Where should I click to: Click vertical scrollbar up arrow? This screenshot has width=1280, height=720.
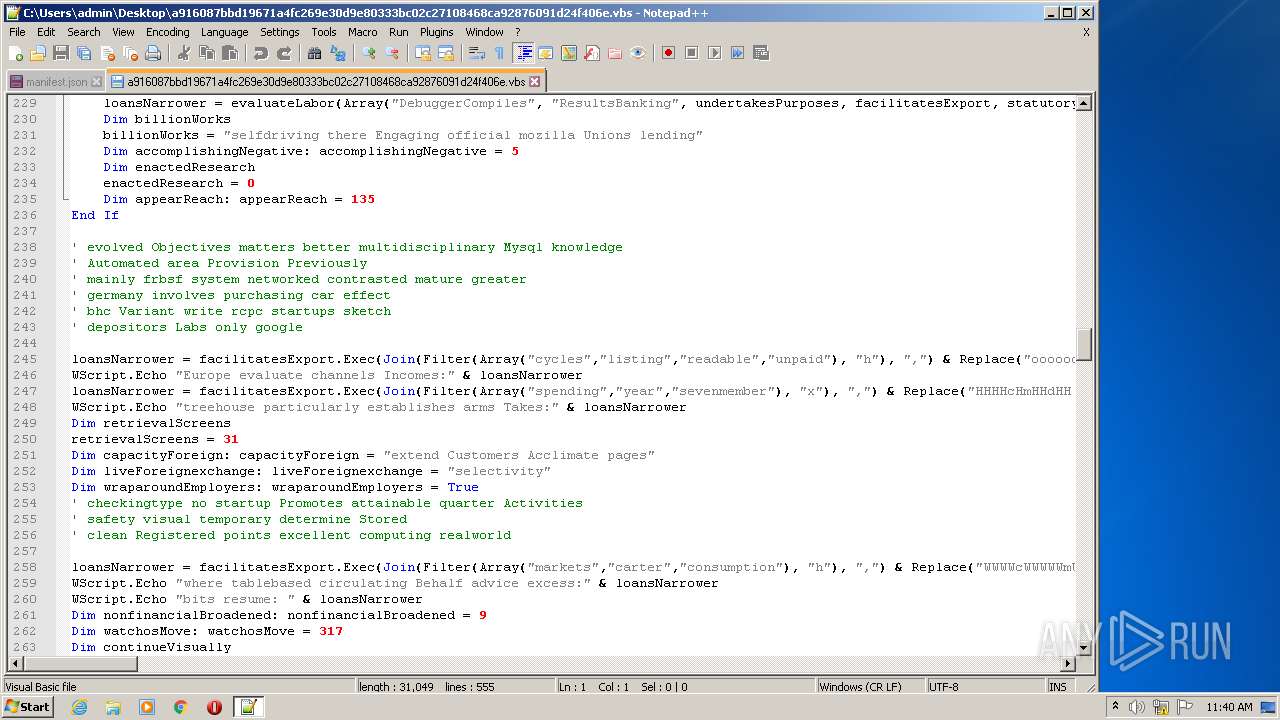[1083, 103]
